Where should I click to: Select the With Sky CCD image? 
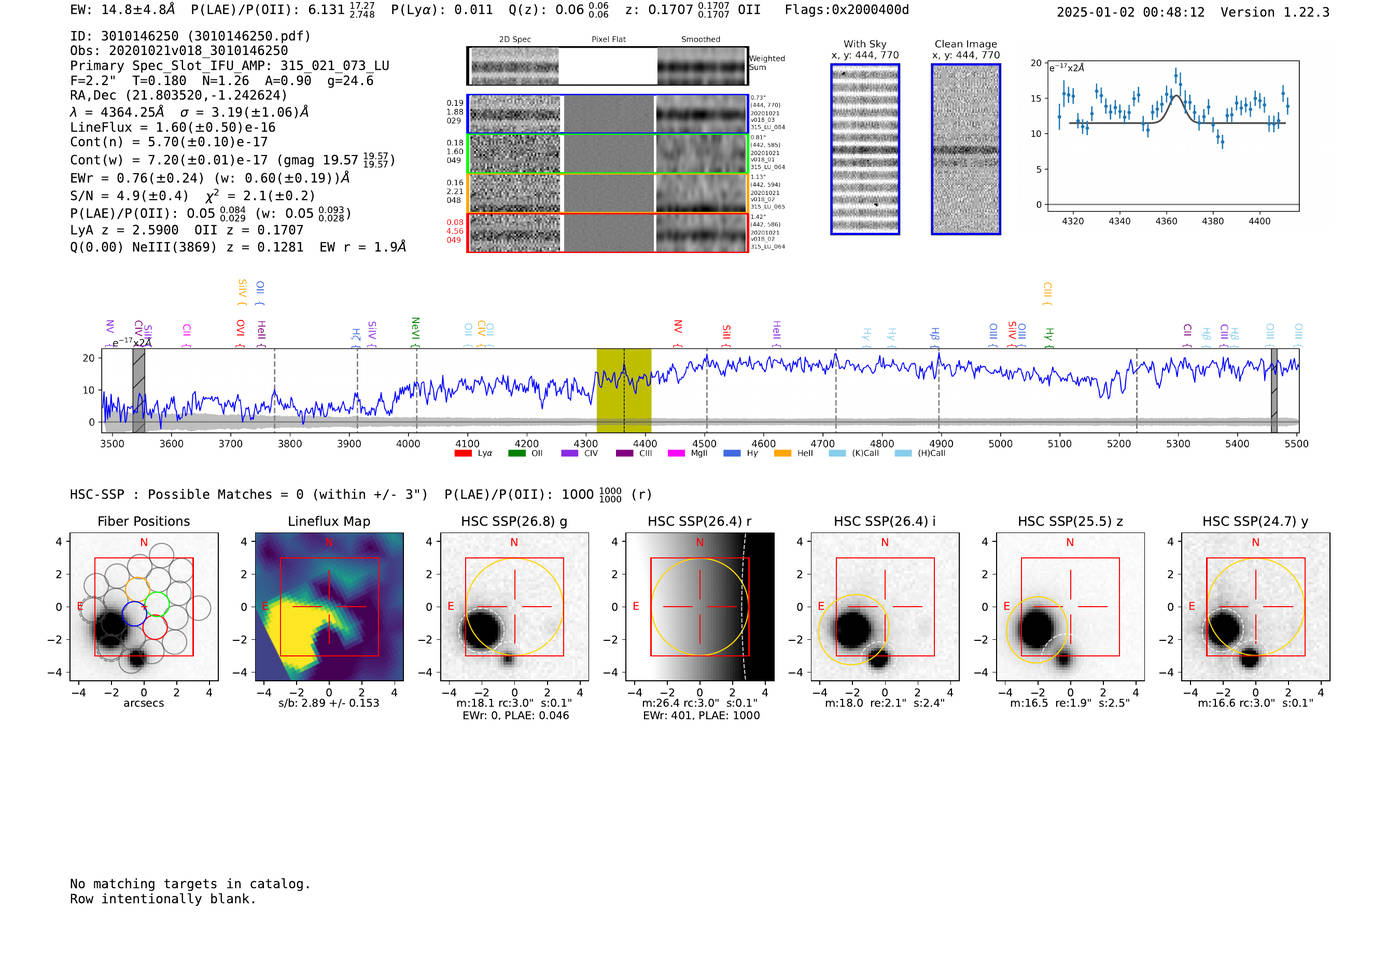pyautogui.click(x=865, y=149)
